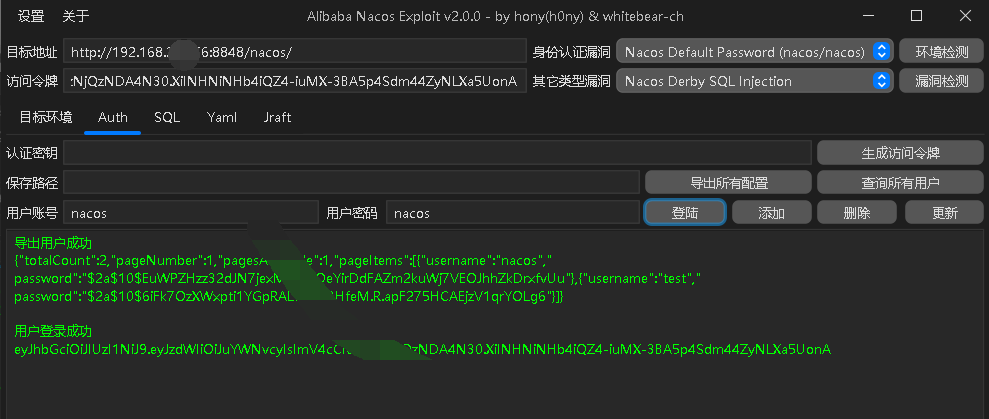Select the Auth tab

click(113, 117)
